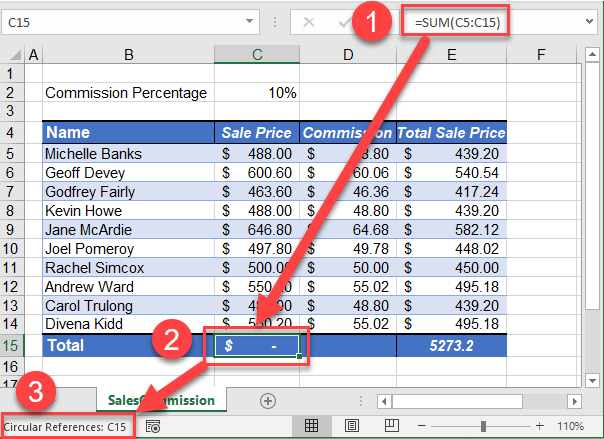Click the Total Sale Price header cell

point(451,132)
